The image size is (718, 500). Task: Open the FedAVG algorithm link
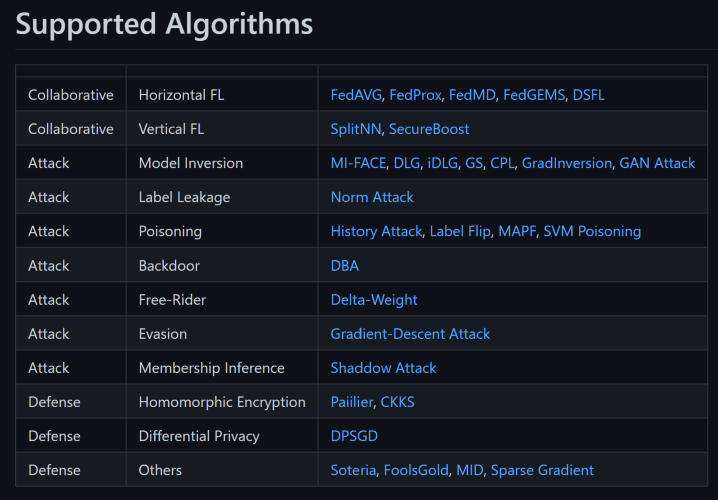pos(356,95)
